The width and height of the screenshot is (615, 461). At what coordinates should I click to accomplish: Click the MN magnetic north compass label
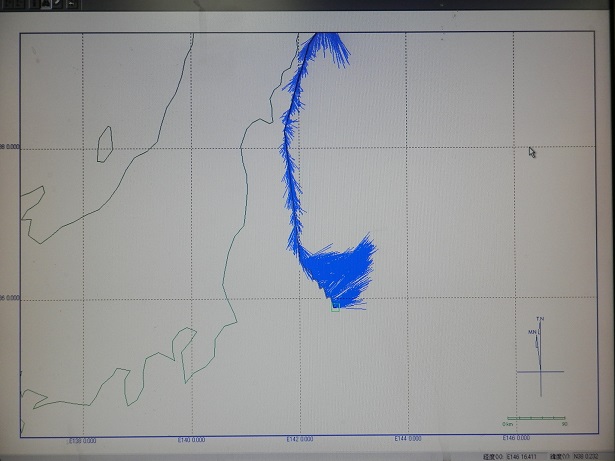tap(532, 332)
